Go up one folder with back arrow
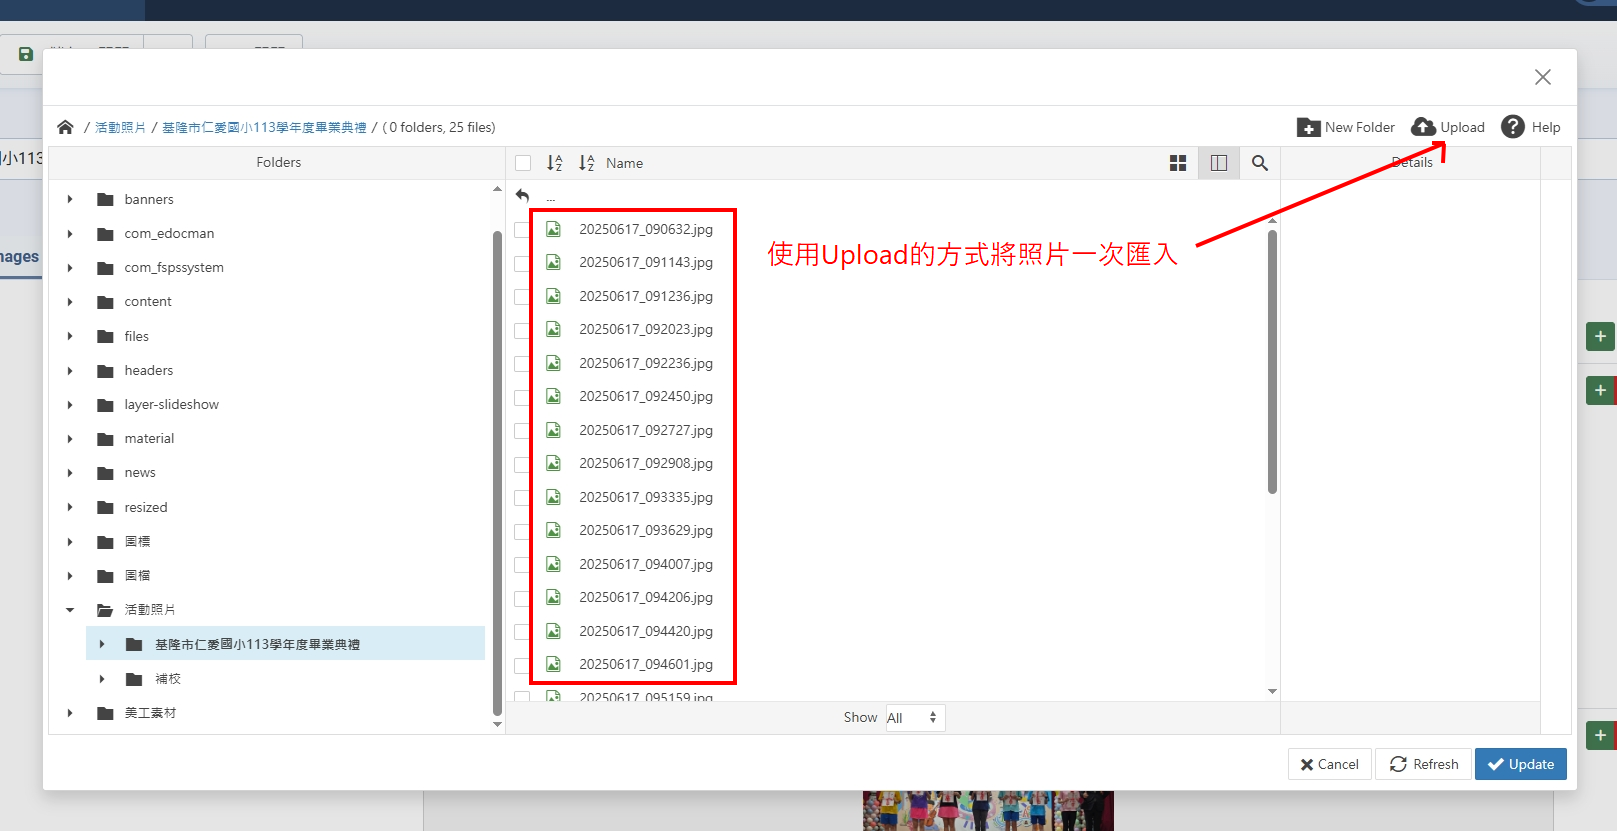Viewport: 1617px width, 831px height. (522, 196)
